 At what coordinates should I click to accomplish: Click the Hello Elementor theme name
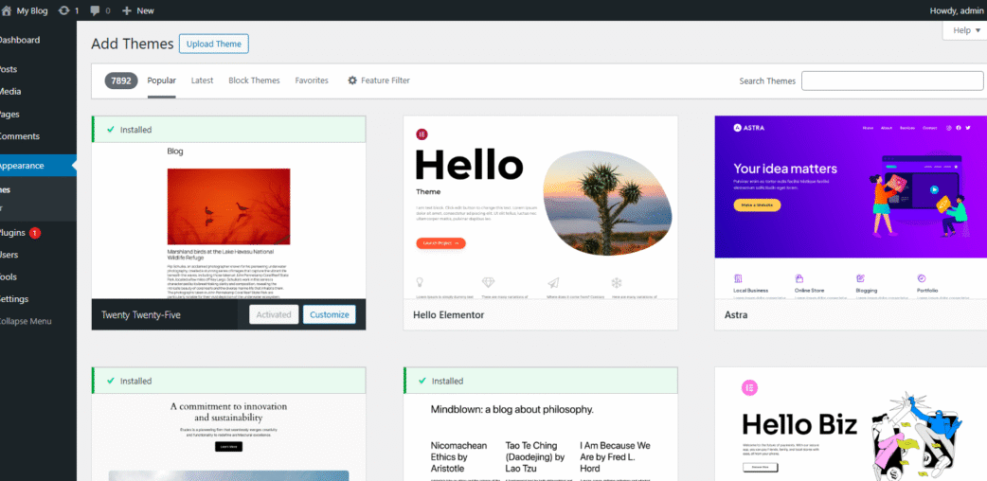click(449, 314)
